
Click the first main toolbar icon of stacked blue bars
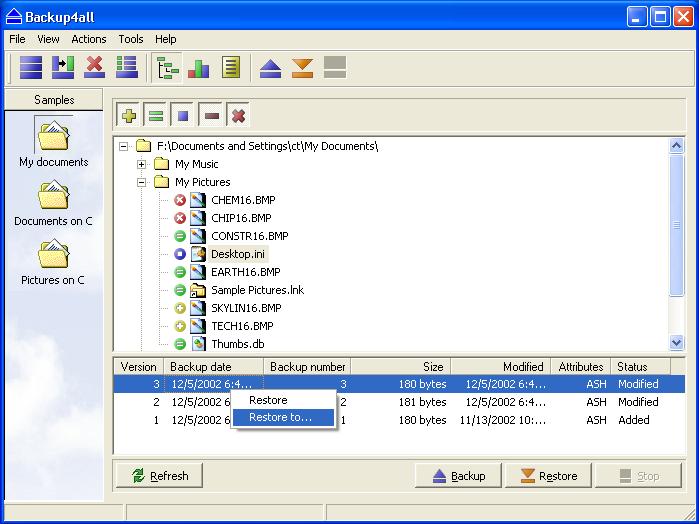click(x=31, y=68)
